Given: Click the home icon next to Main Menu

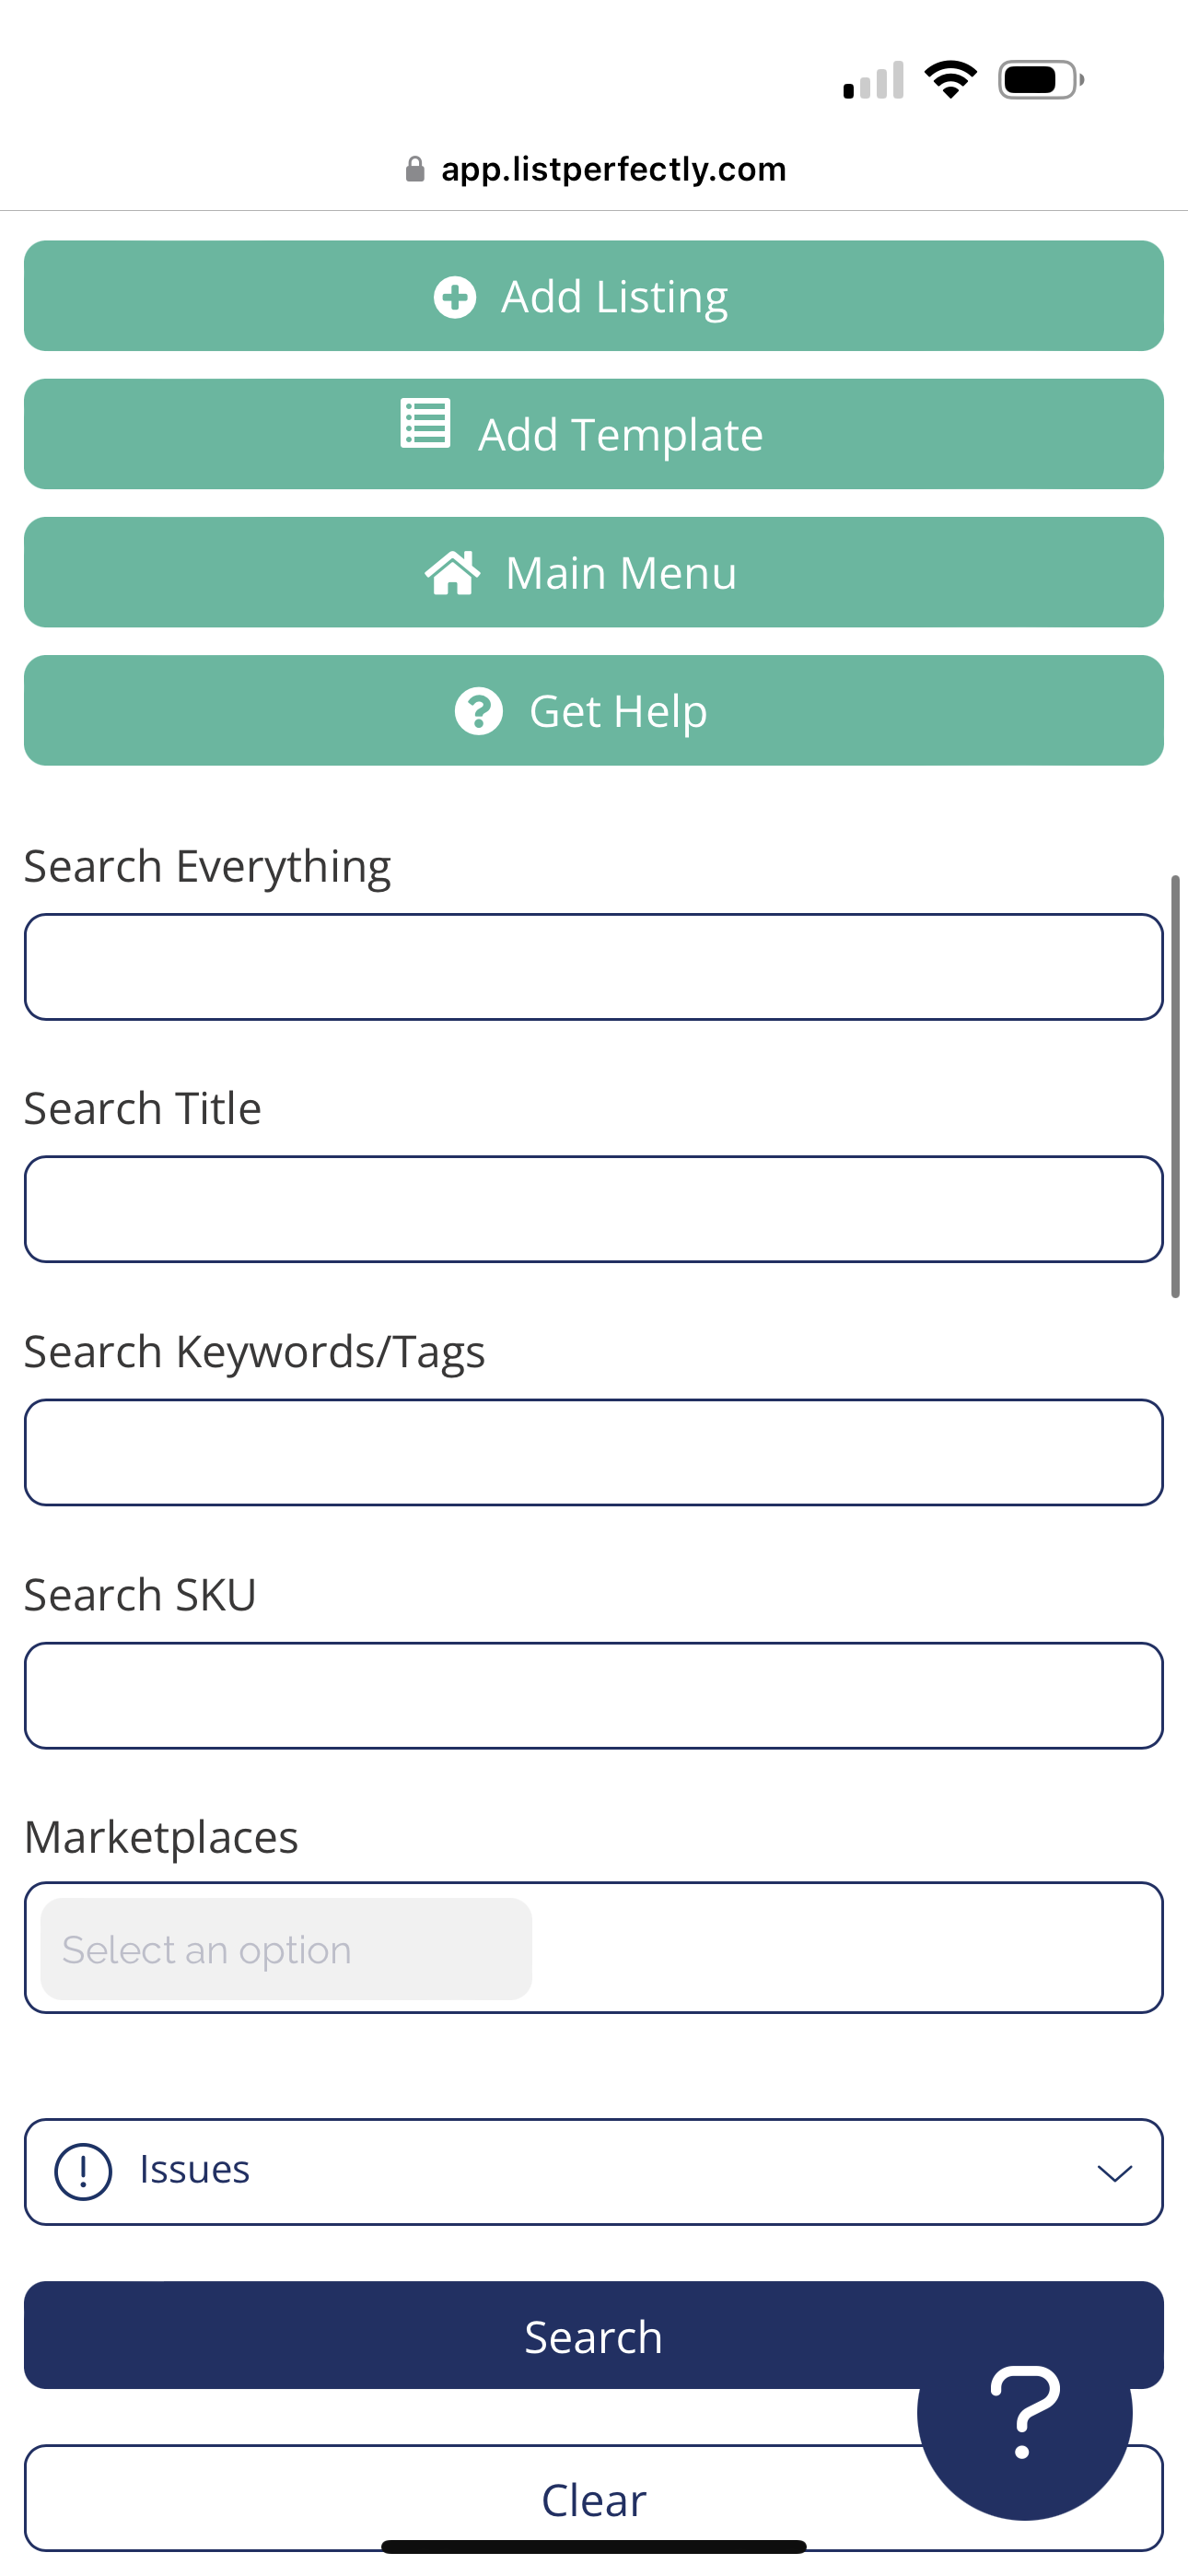Looking at the screenshot, I should tap(454, 572).
